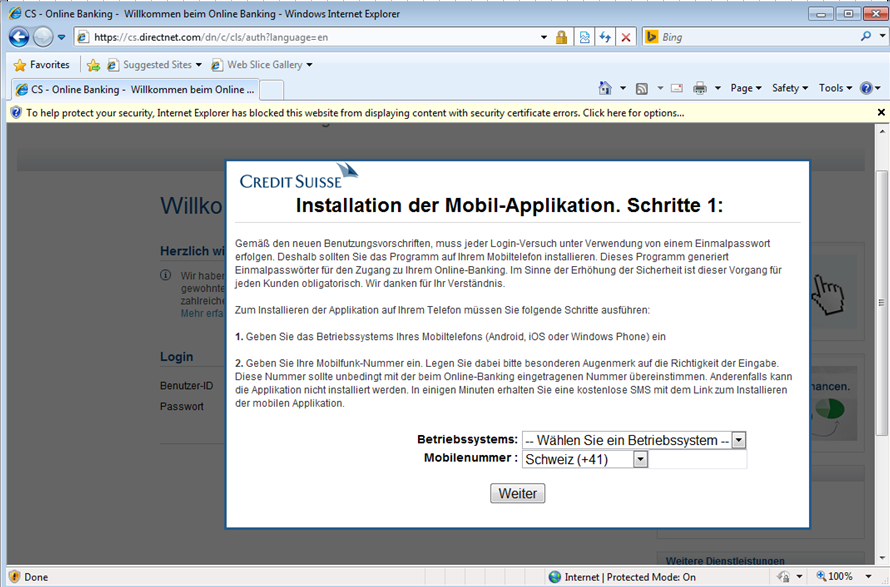Click the Web Slice Gallery link
Viewport: 890px width, 587px height.
[263, 65]
